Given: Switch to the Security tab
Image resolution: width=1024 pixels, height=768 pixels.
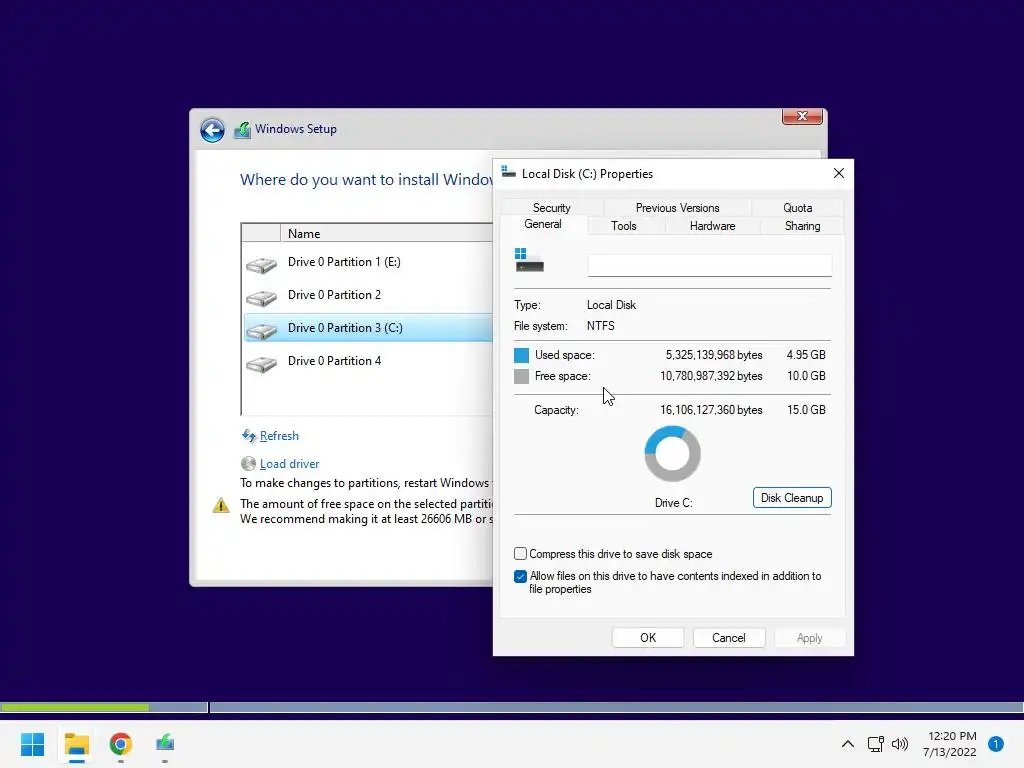Looking at the screenshot, I should click(x=551, y=208).
